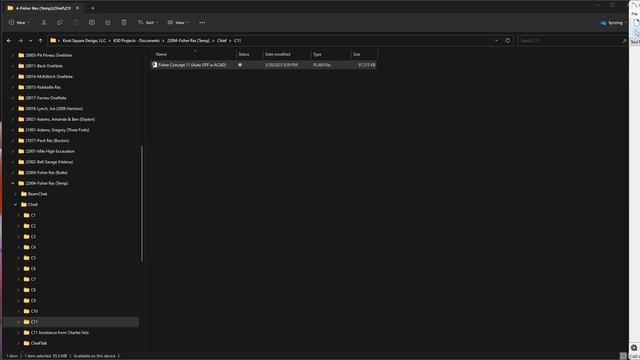This screenshot has width=640, height=360.
Task: Select KSD Projects - Documents breadcrumb
Action: pyautogui.click(x=137, y=40)
